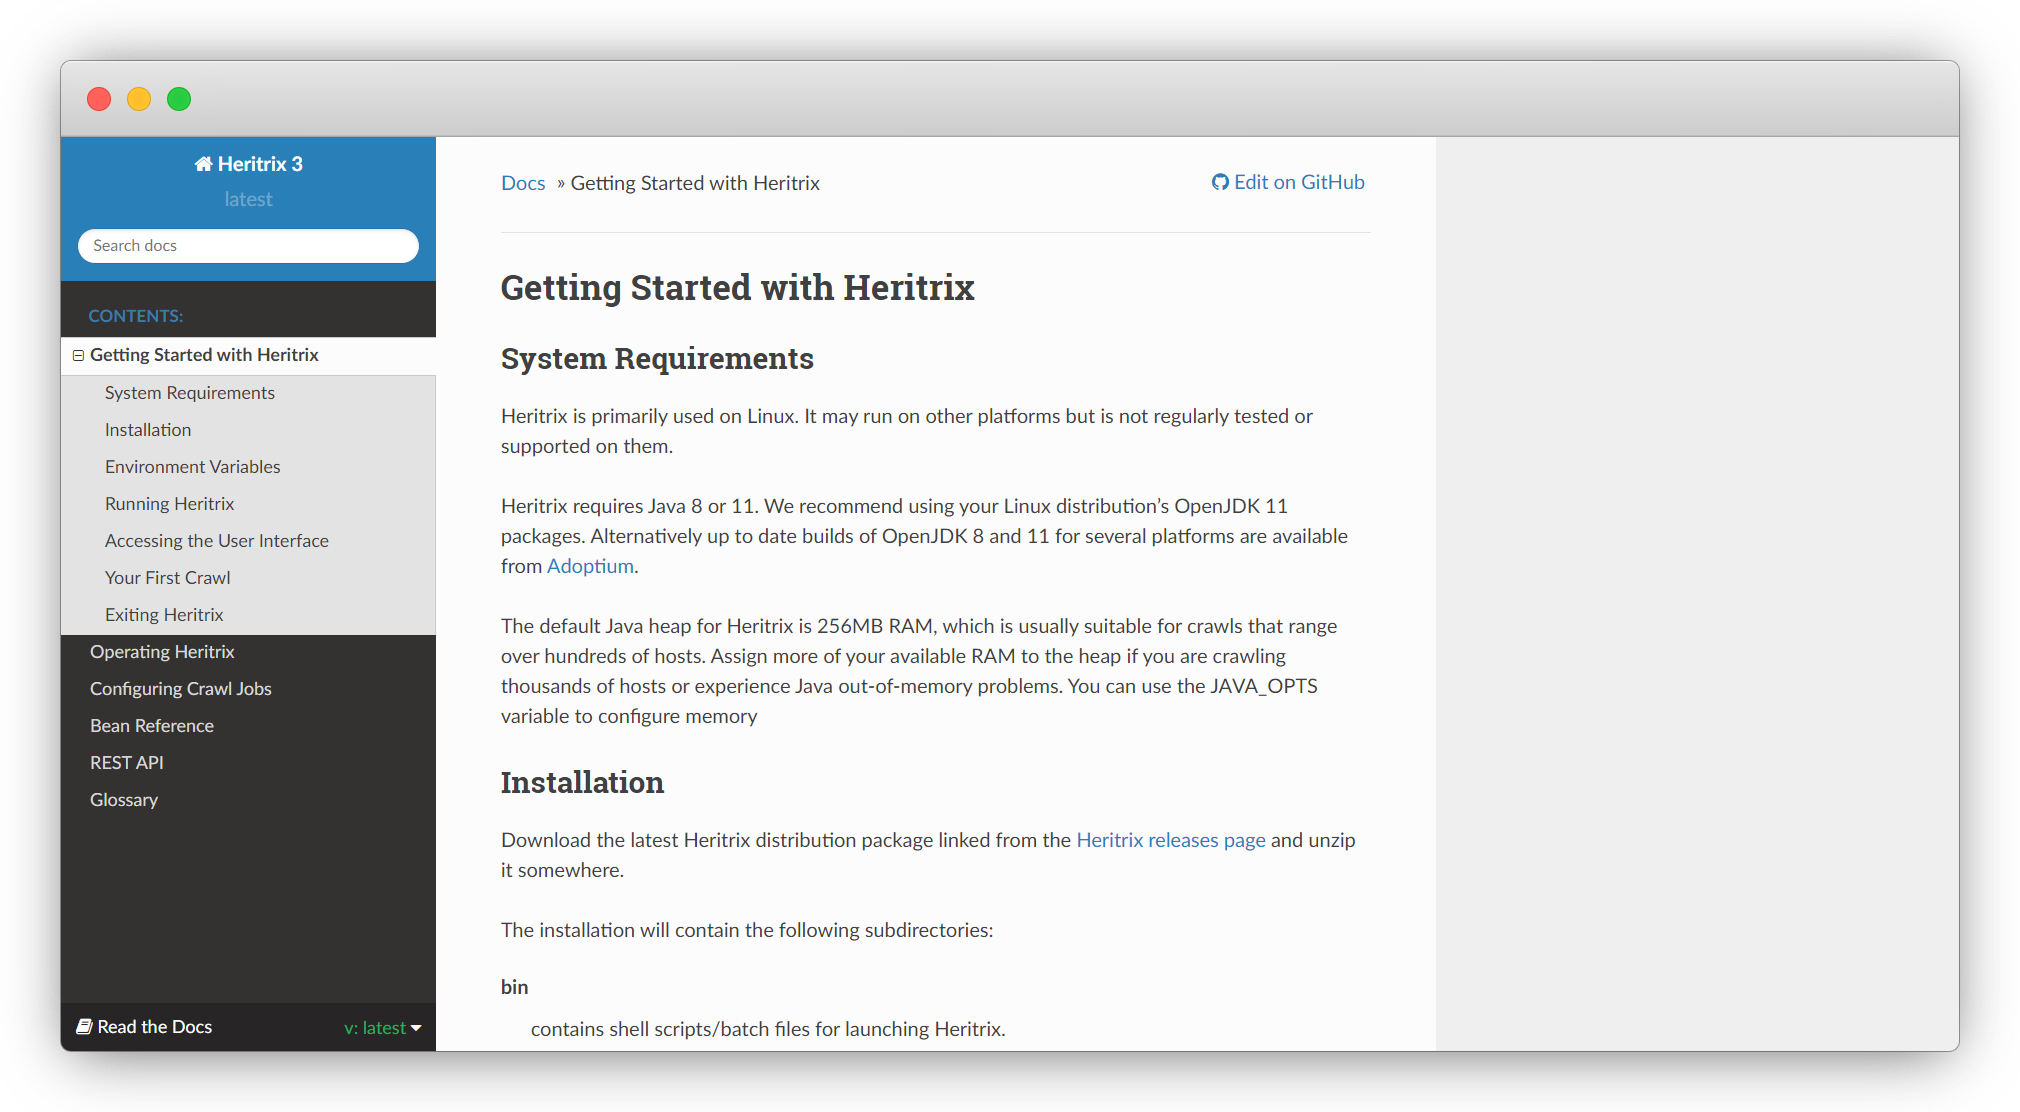Click the Read the Docs footer label
The image size is (2020, 1112).
pyautogui.click(x=155, y=1027)
